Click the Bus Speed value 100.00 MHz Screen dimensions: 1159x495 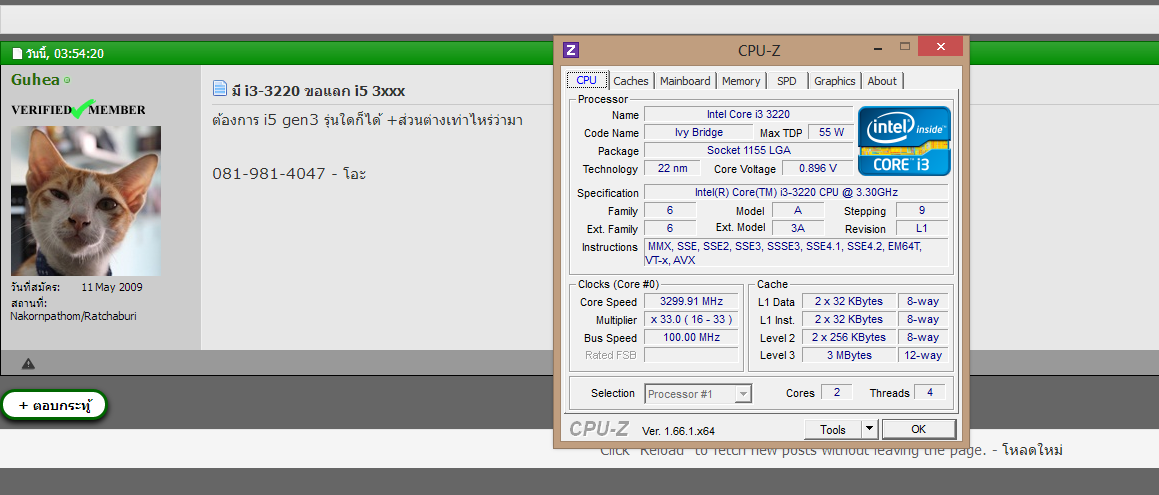[691, 338]
